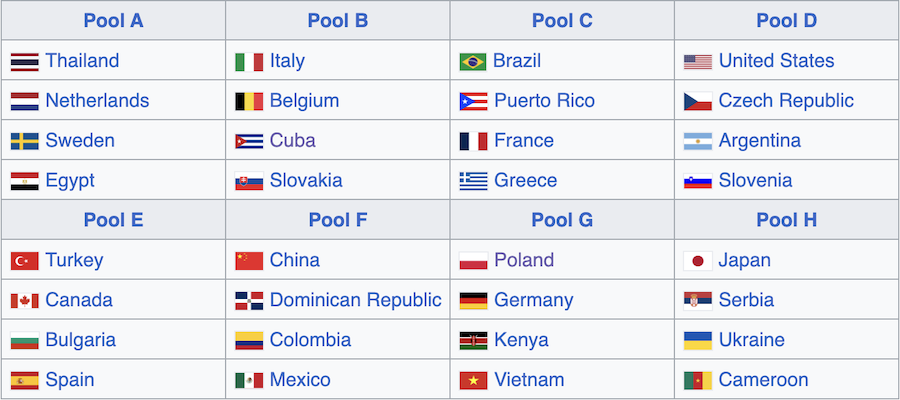Click the Thailand flag icon

[25, 61]
